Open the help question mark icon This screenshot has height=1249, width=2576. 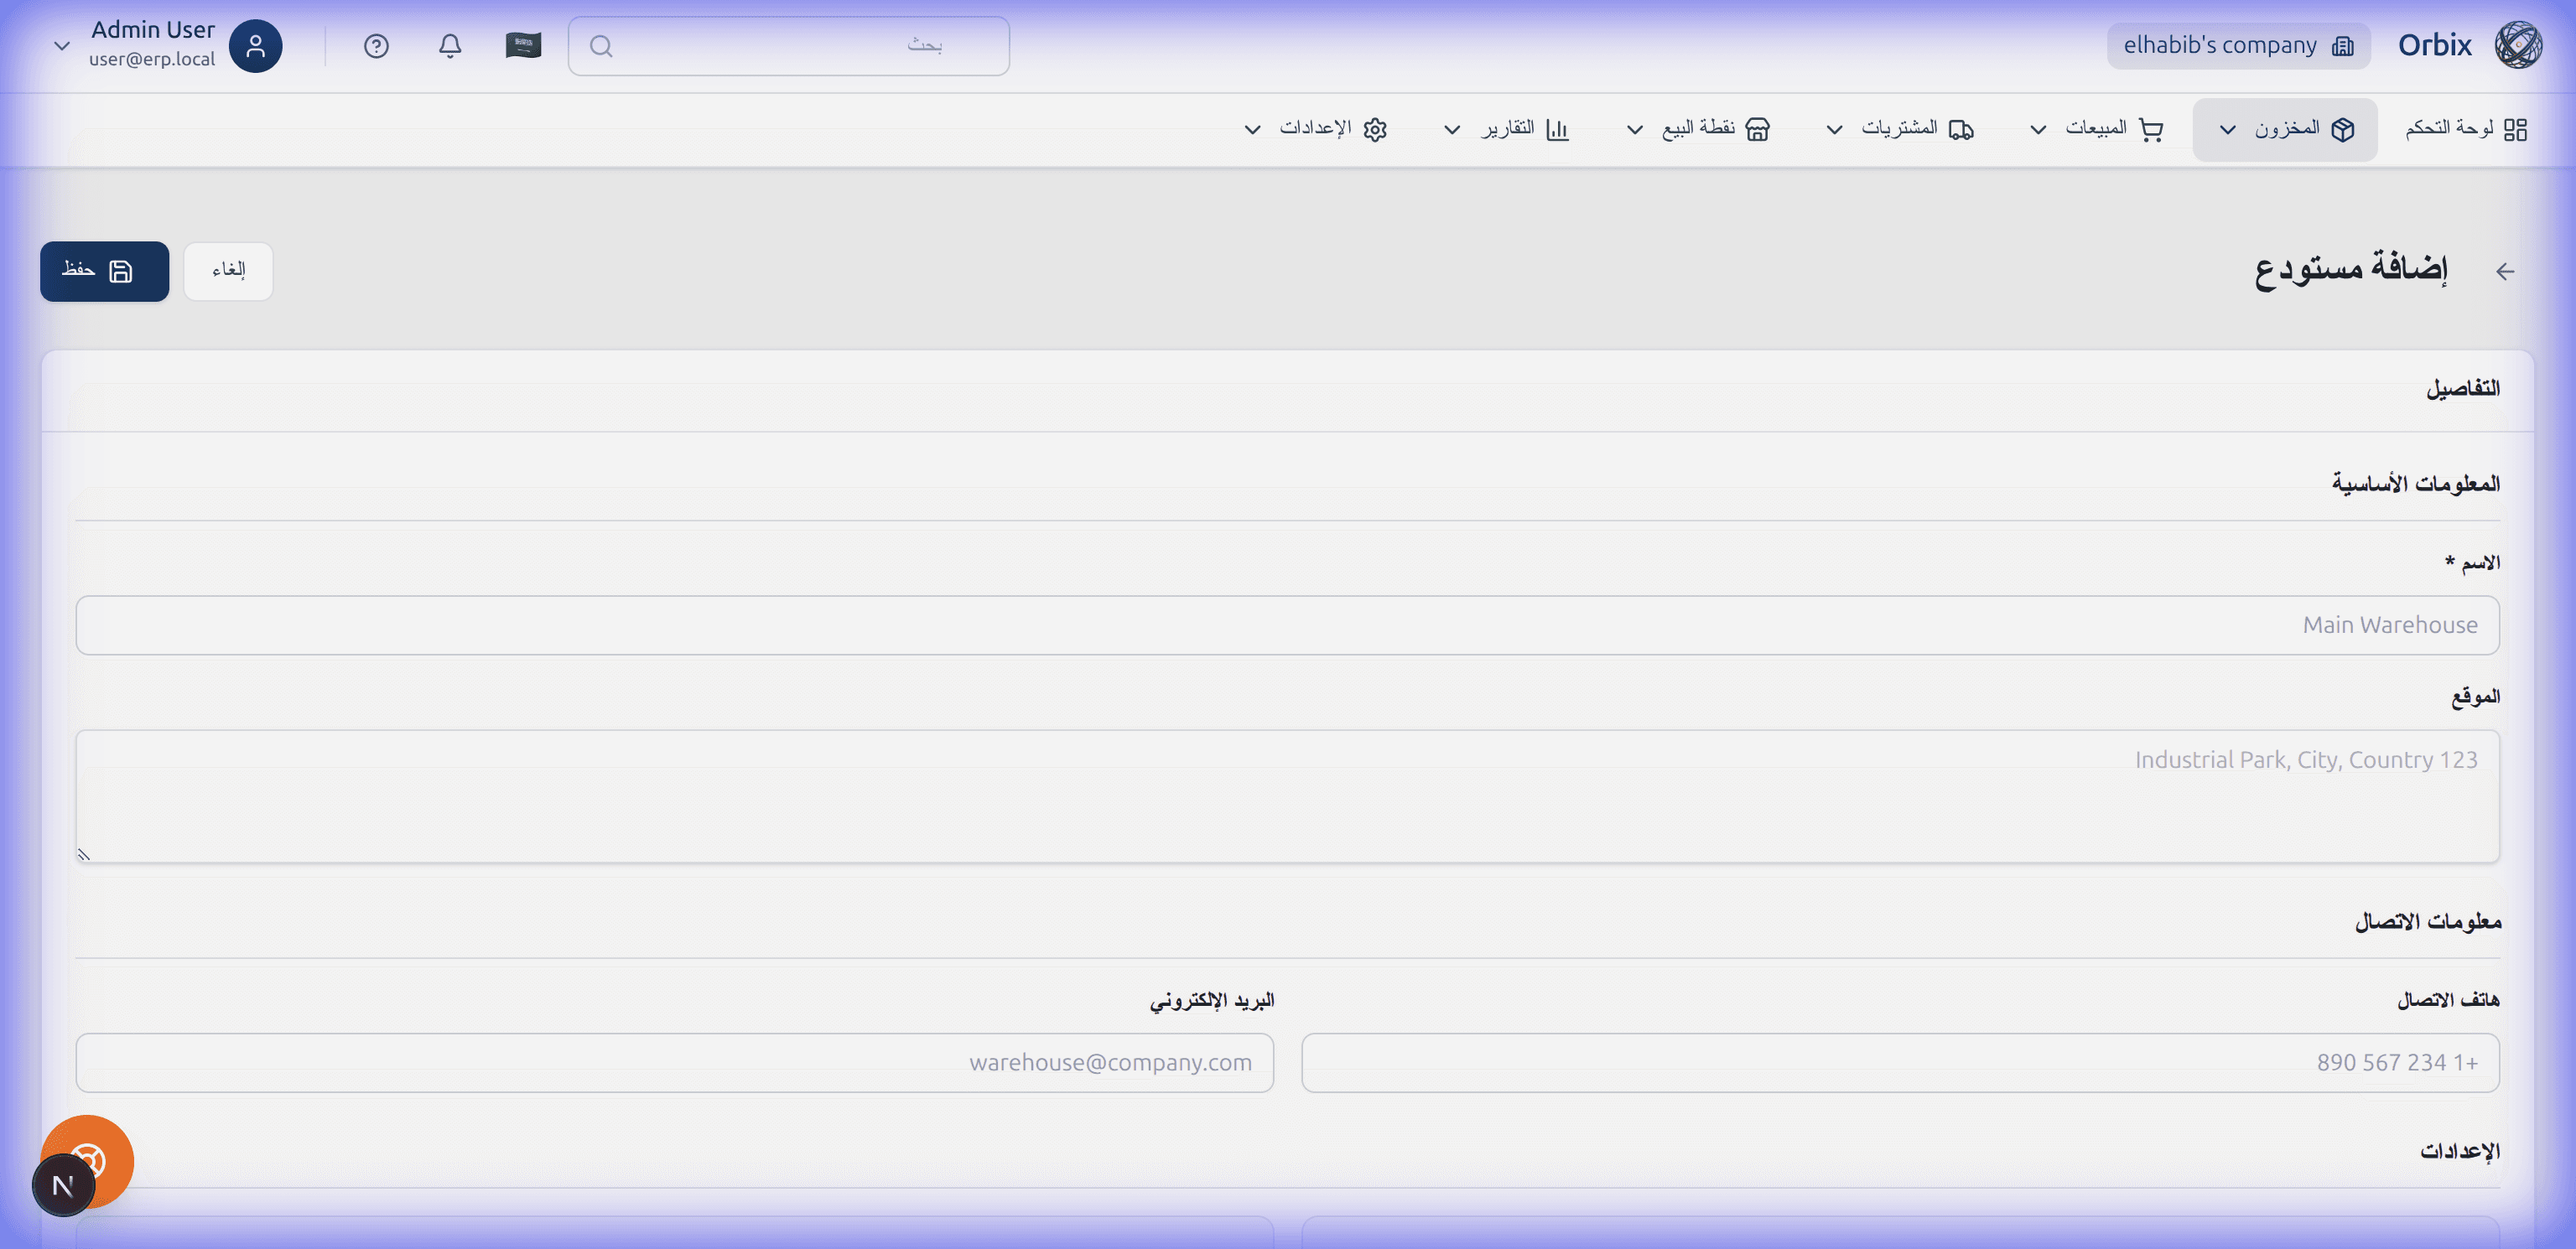point(376,46)
